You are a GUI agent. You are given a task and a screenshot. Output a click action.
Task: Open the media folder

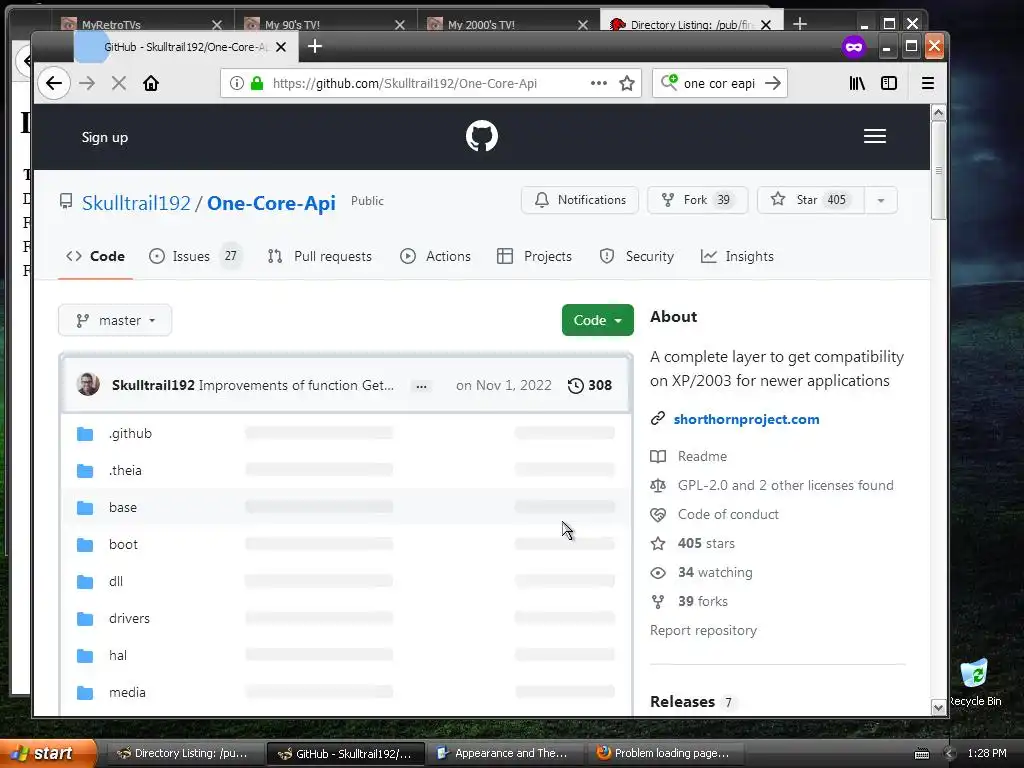pos(127,692)
